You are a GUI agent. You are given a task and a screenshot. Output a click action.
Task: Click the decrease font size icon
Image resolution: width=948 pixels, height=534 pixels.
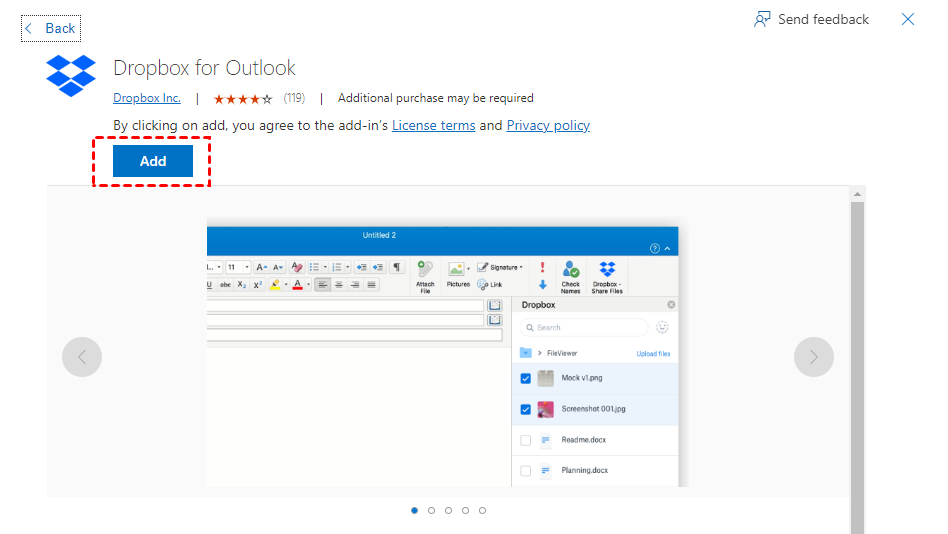click(278, 267)
